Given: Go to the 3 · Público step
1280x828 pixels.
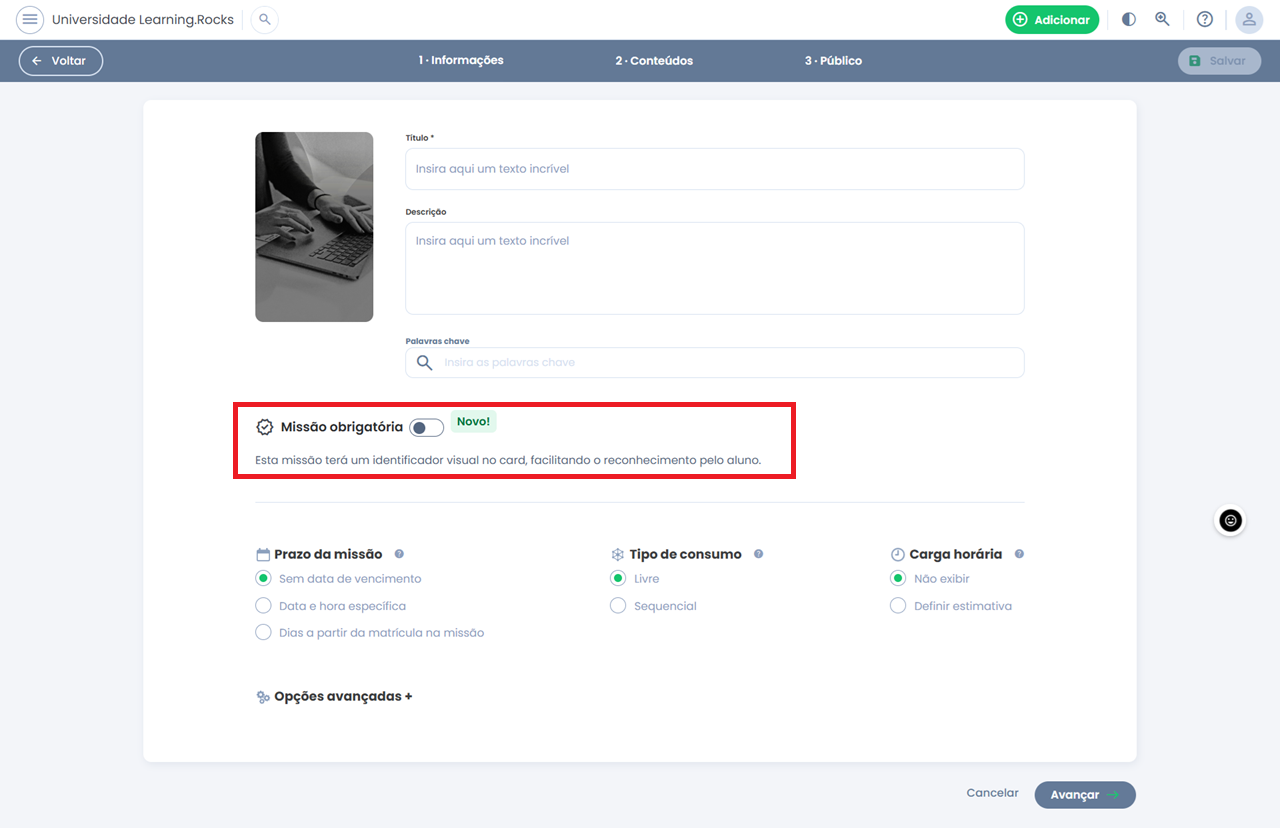Looking at the screenshot, I should [x=833, y=60].
